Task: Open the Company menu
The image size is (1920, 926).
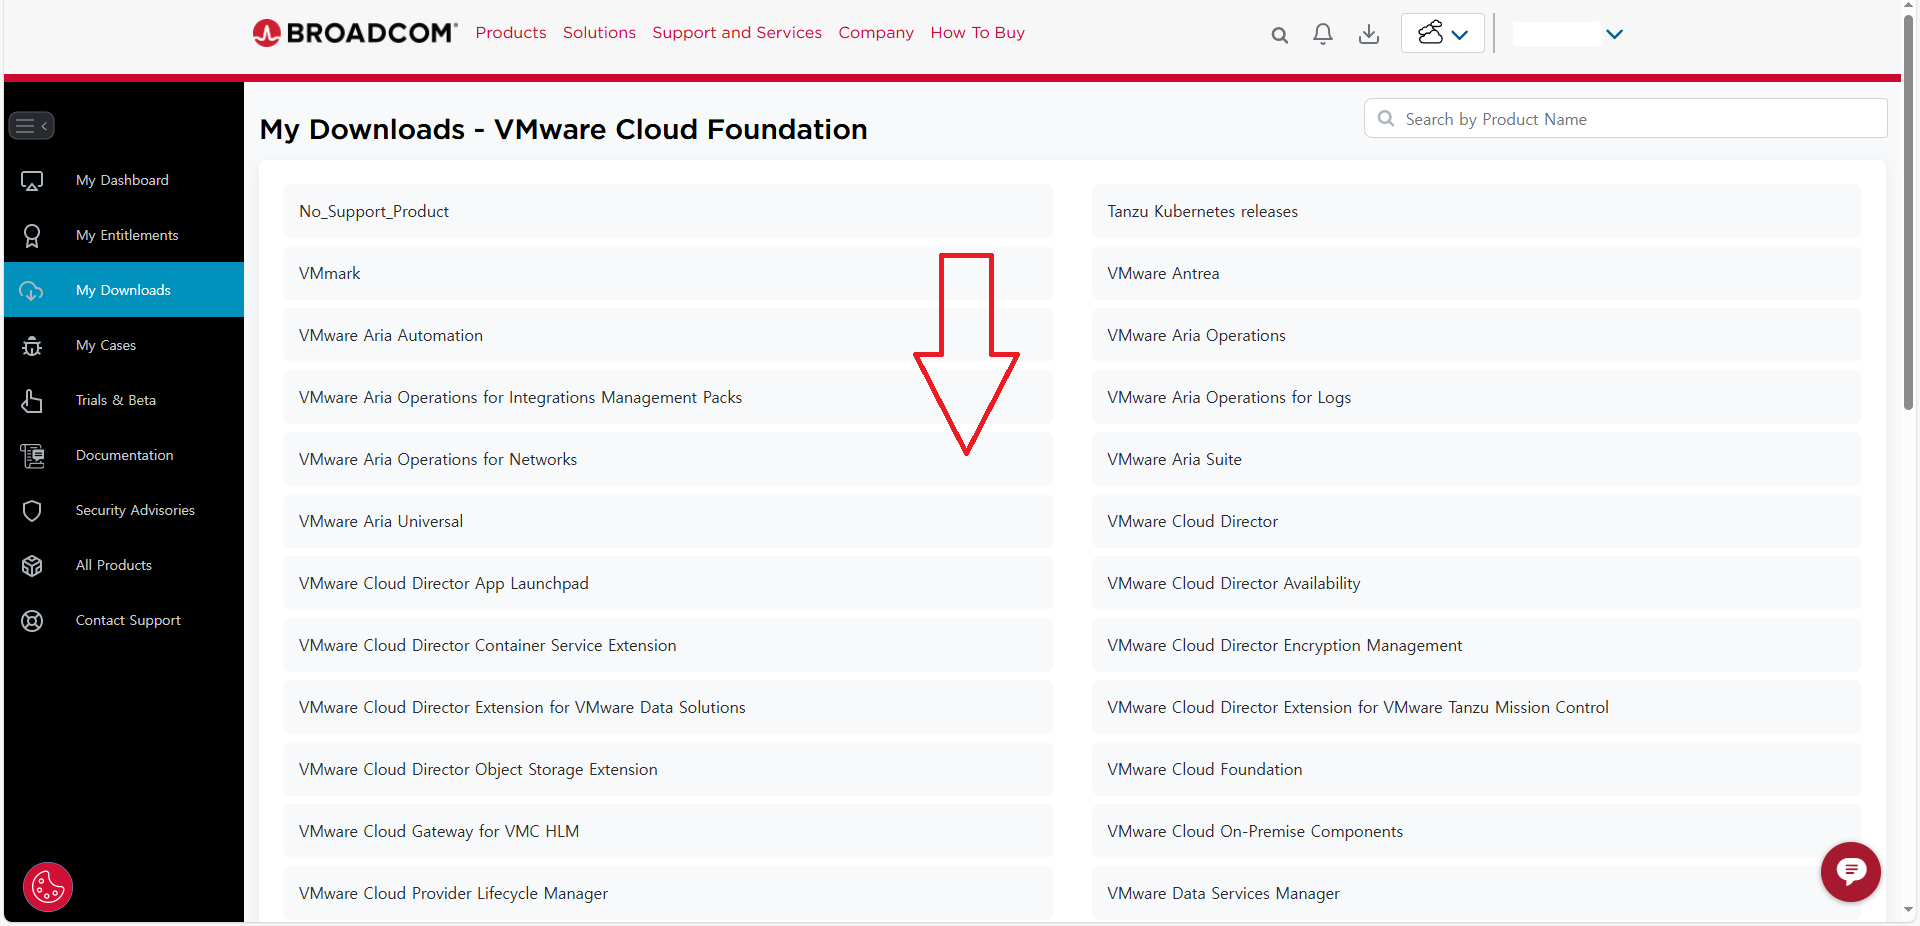Action: pyautogui.click(x=876, y=33)
